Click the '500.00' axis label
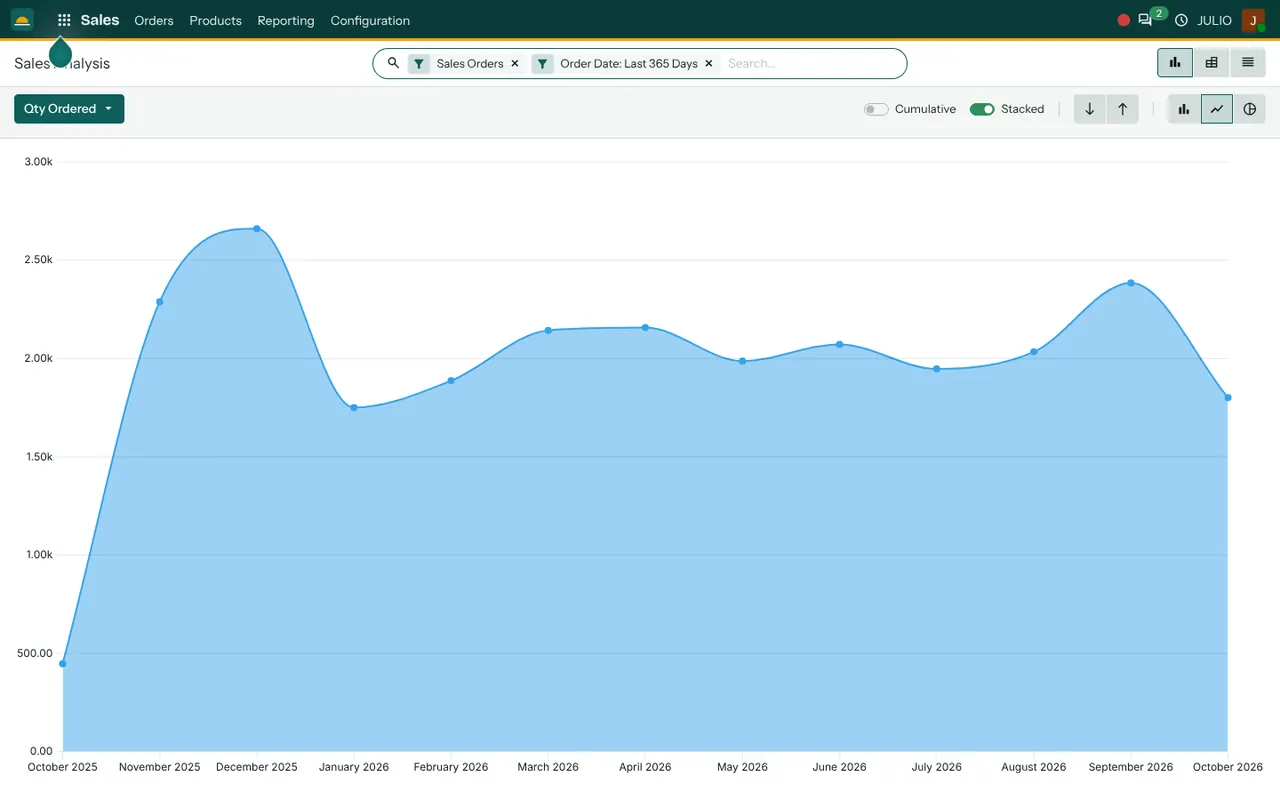The width and height of the screenshot is (1280, 800). pyautogui.click(x=35, y=653)
